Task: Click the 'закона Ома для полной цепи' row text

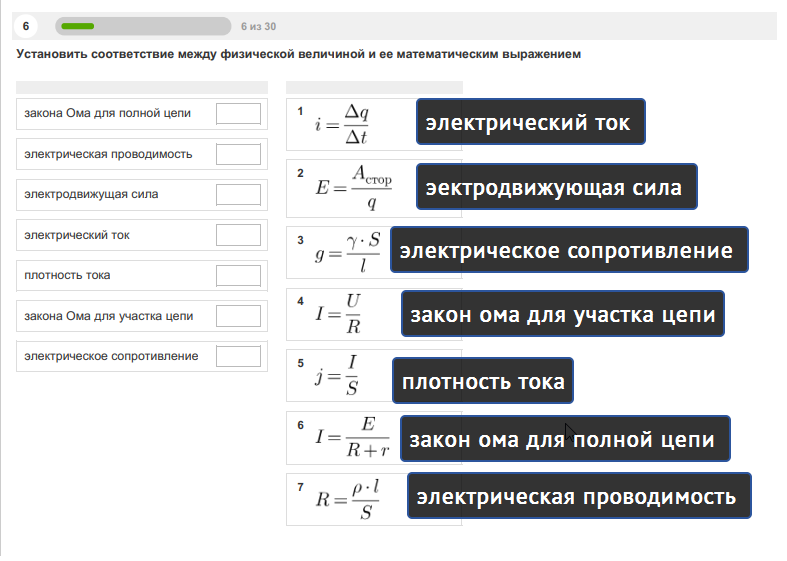Action: point(107,113)
